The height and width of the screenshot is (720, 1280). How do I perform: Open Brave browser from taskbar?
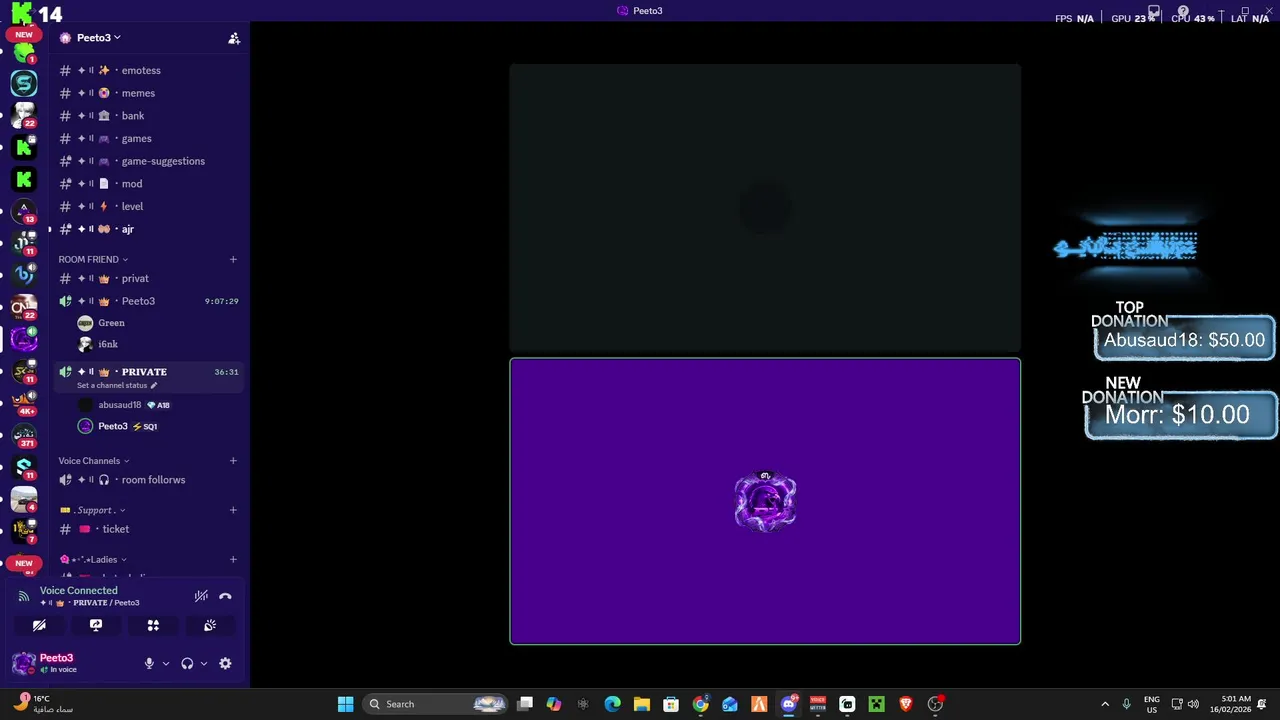click(x=905, y=704)
